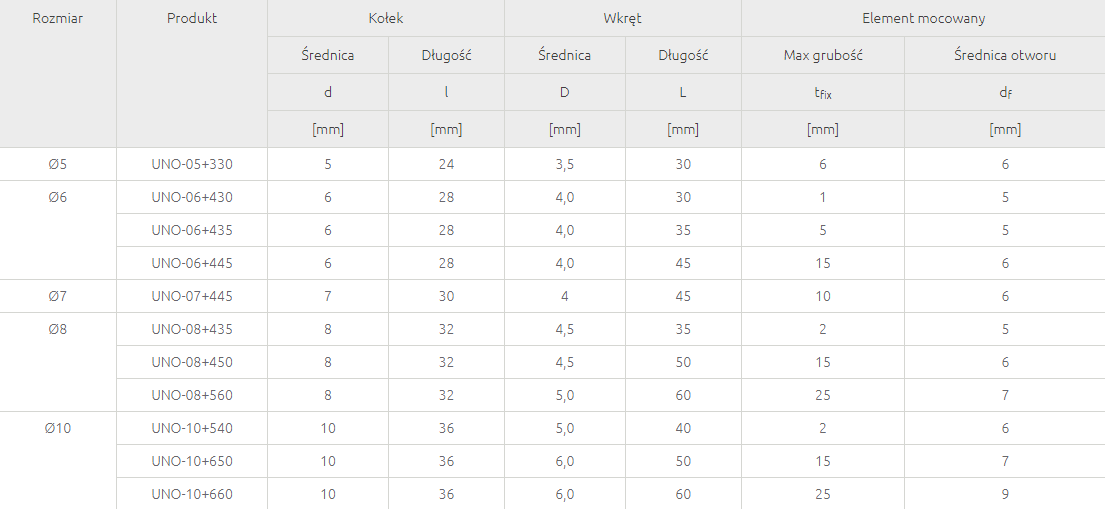The width and height of the screenshot is (1105, 509).
Task: Select the Element mocowany header
Action: [x=923, y=18]
